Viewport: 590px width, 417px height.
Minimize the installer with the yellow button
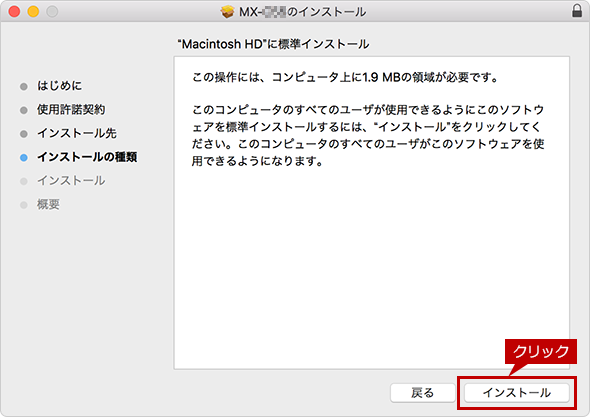point(33,11)
